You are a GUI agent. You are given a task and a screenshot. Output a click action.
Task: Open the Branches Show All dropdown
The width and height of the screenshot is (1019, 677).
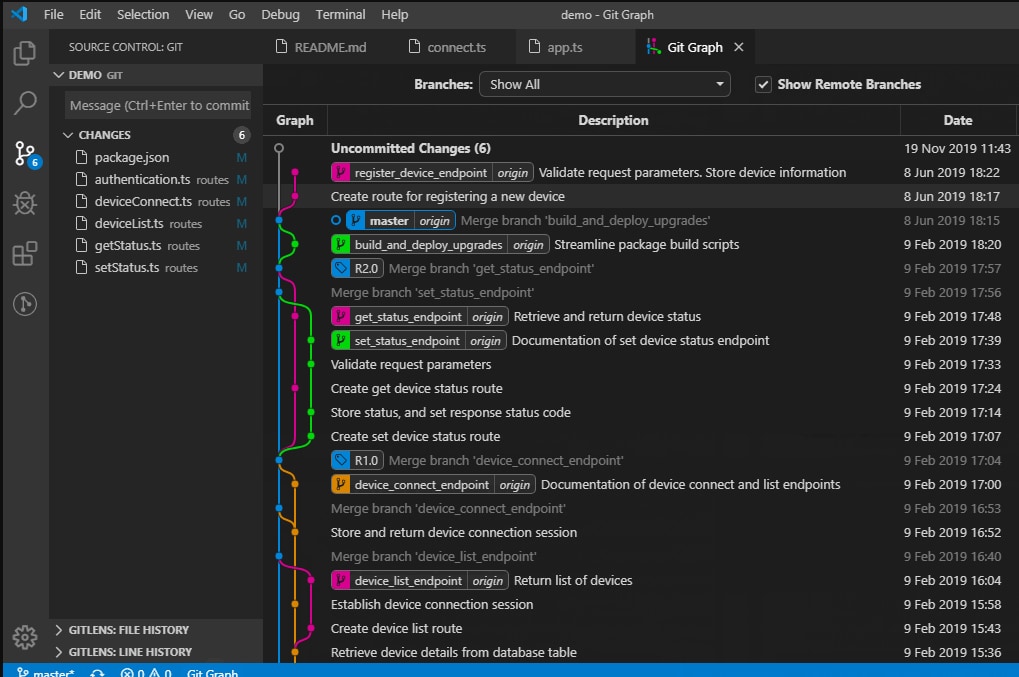604,84
